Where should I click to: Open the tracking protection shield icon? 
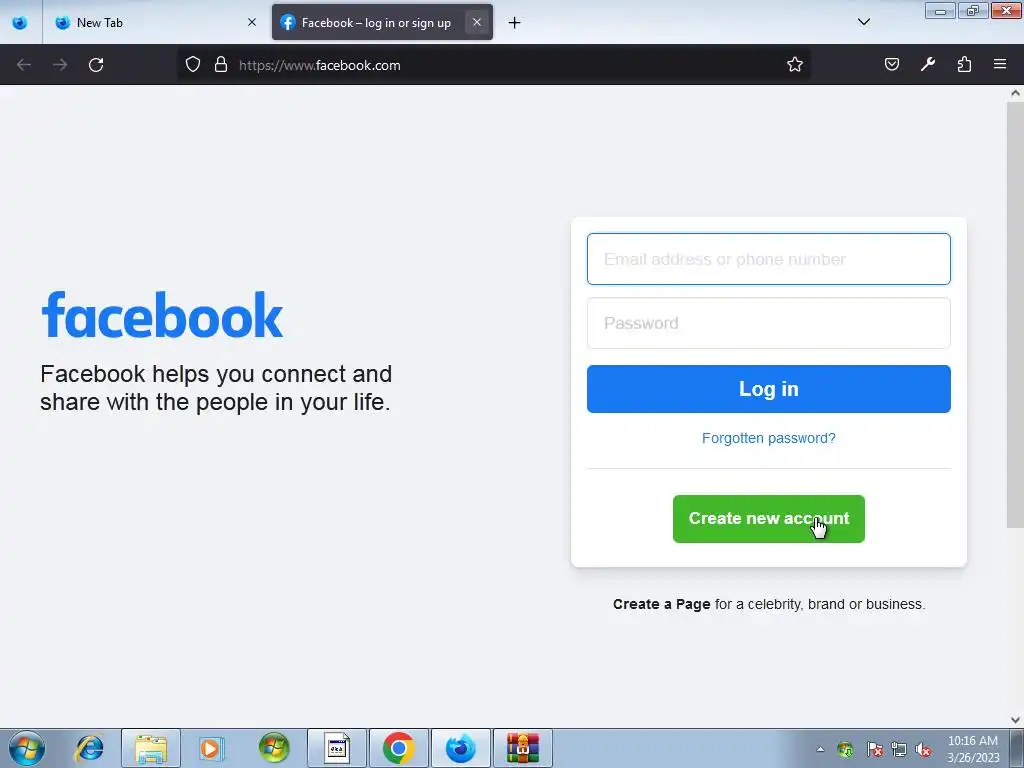click(193, 64)
